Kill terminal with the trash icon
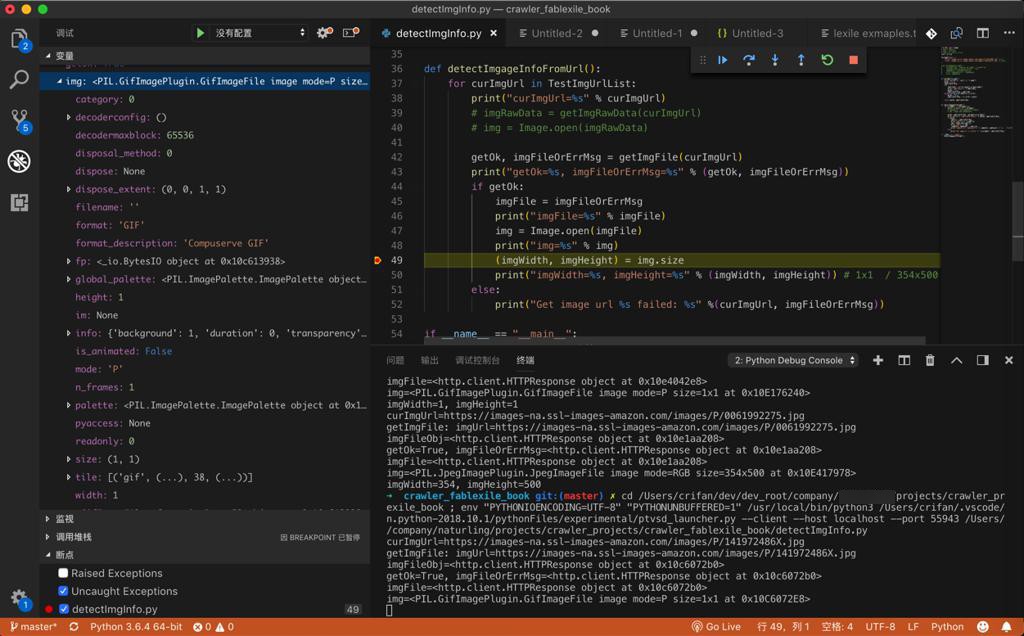This screenshot has width=1024, height=636. click(x=930, y=360)
